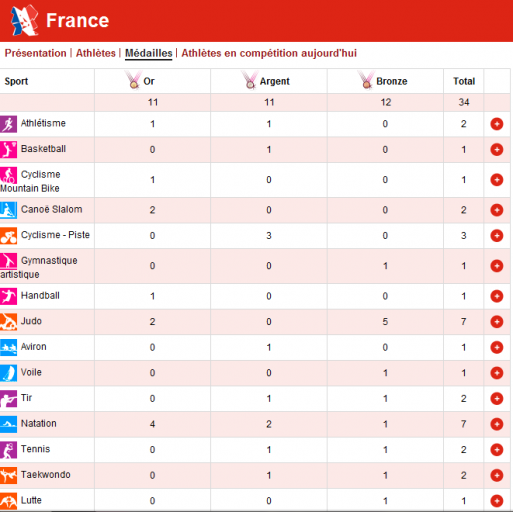This screenshot has width=513, height=512.
Task: Switch to the Athlètes tab
Action: click(x=96, y=53)
